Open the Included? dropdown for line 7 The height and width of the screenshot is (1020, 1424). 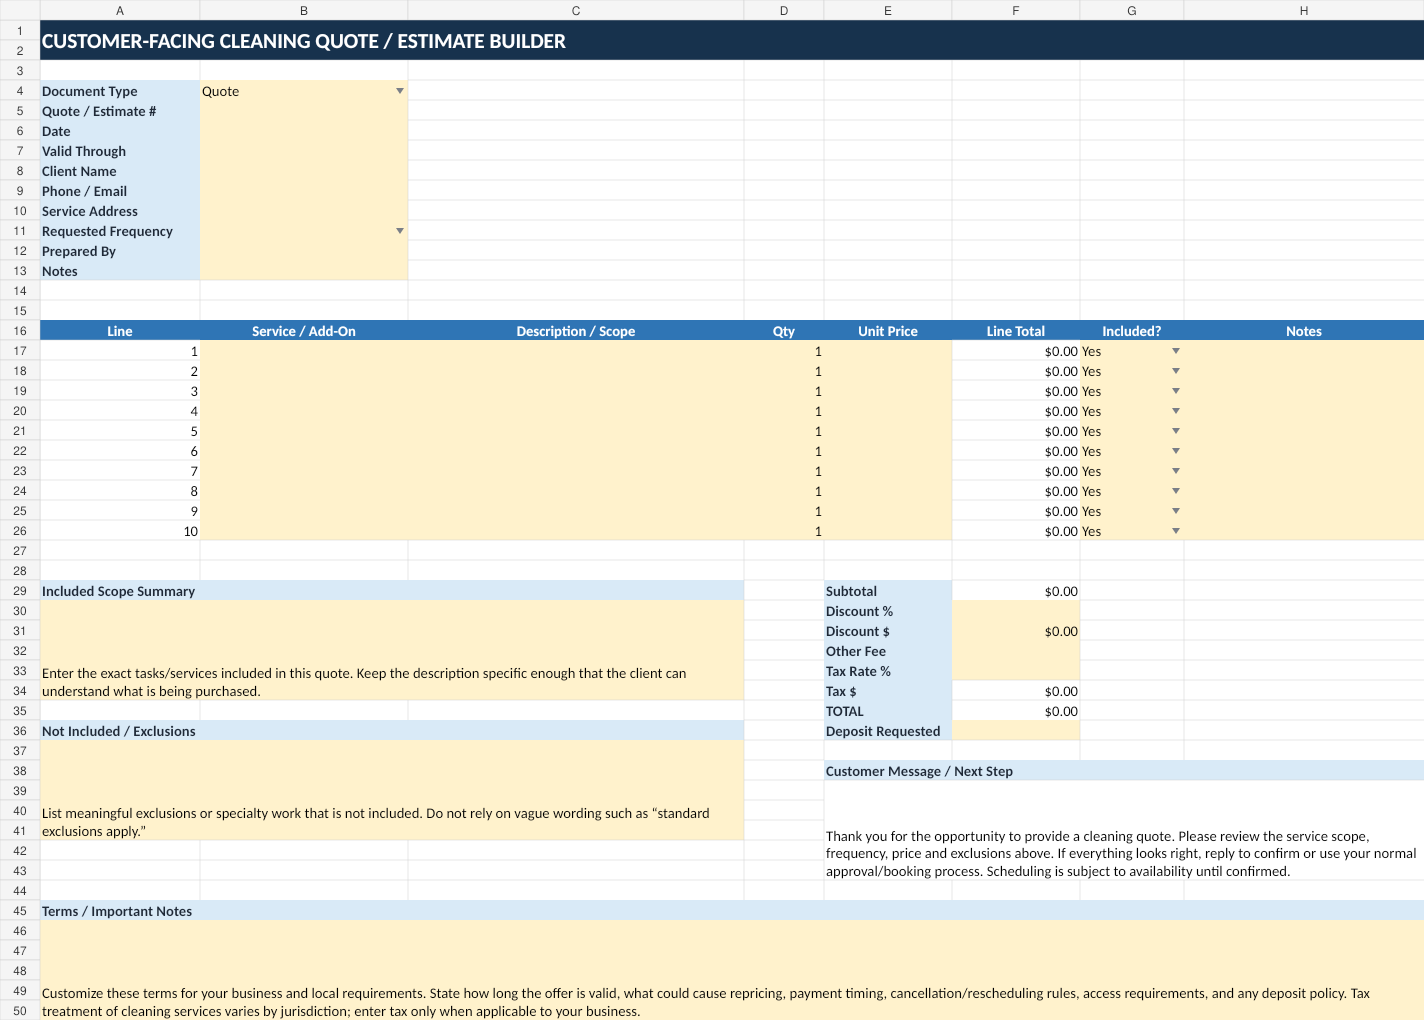pyautogui.click(x=1176, y=471)
